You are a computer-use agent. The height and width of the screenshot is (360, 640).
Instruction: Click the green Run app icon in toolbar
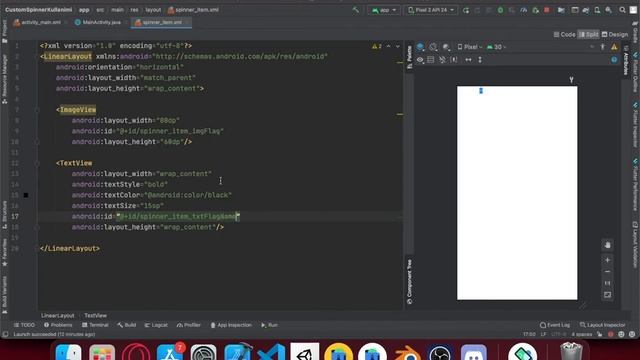[x=466, y=10]
